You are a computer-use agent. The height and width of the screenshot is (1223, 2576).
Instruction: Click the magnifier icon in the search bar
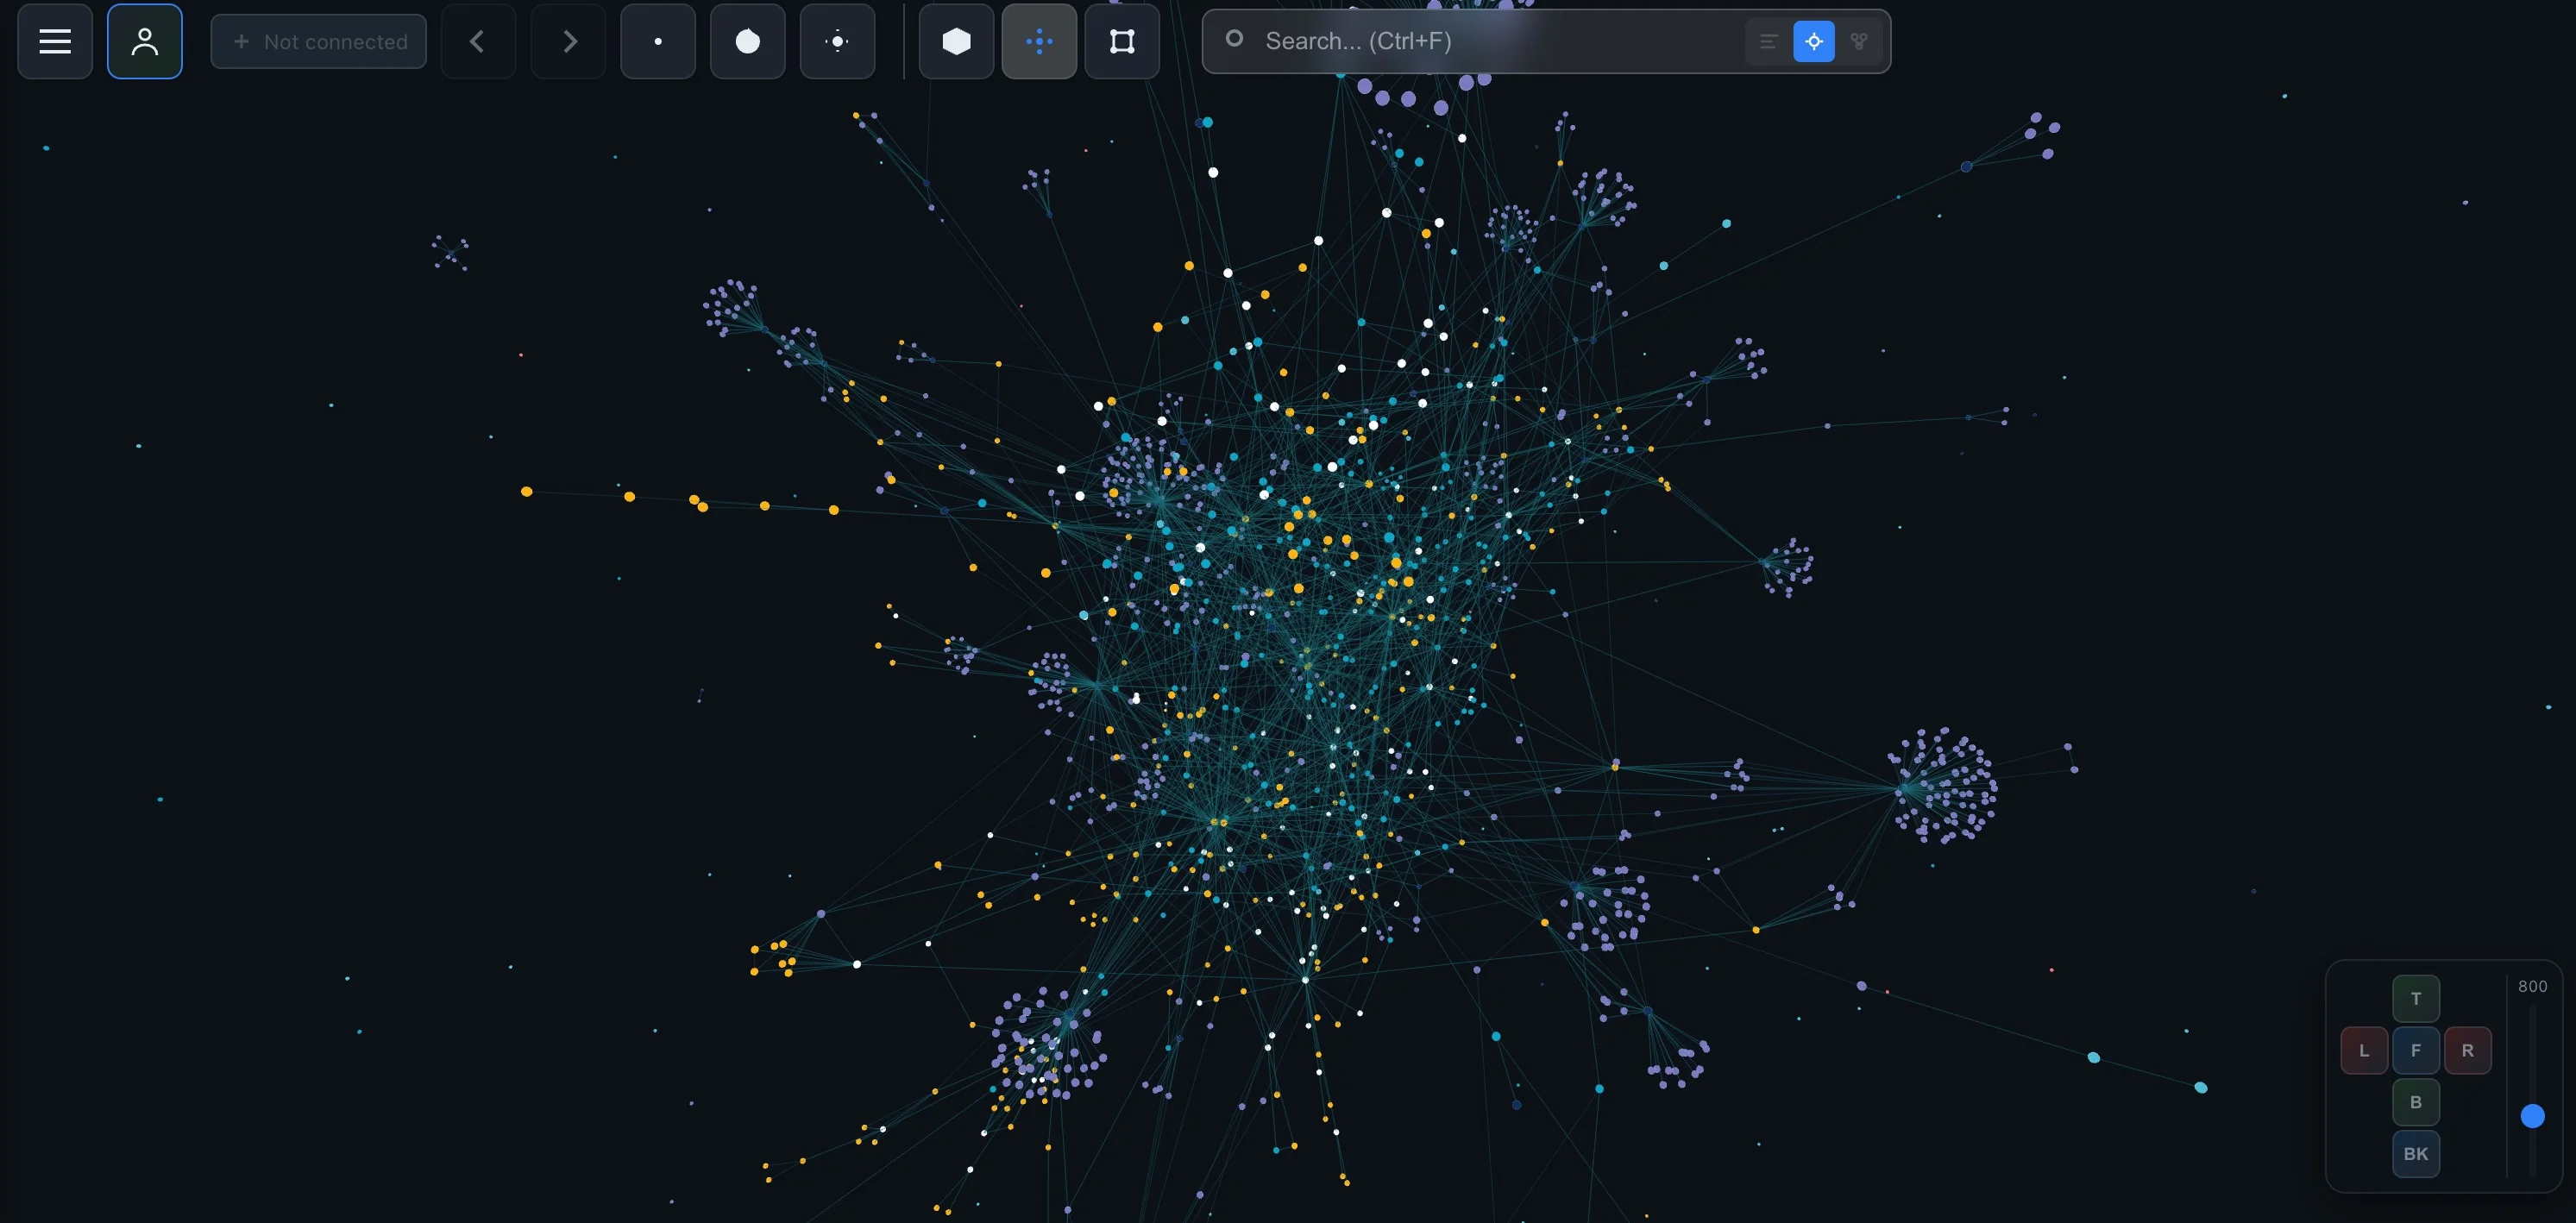click(1233, 41)
